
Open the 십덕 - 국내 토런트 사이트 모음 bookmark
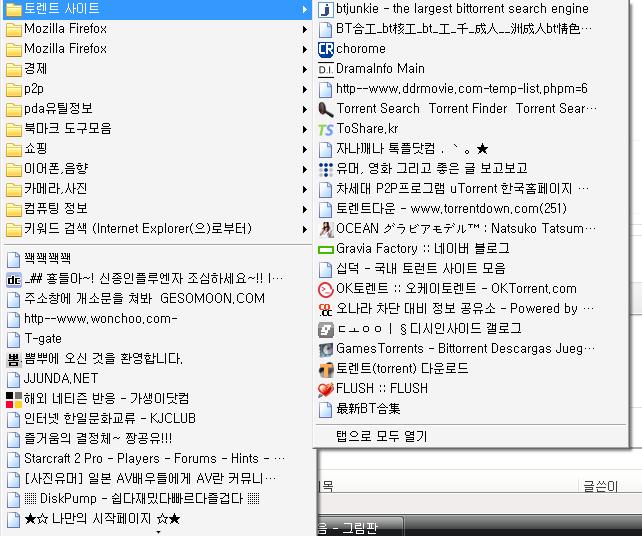tap(471, 269)
